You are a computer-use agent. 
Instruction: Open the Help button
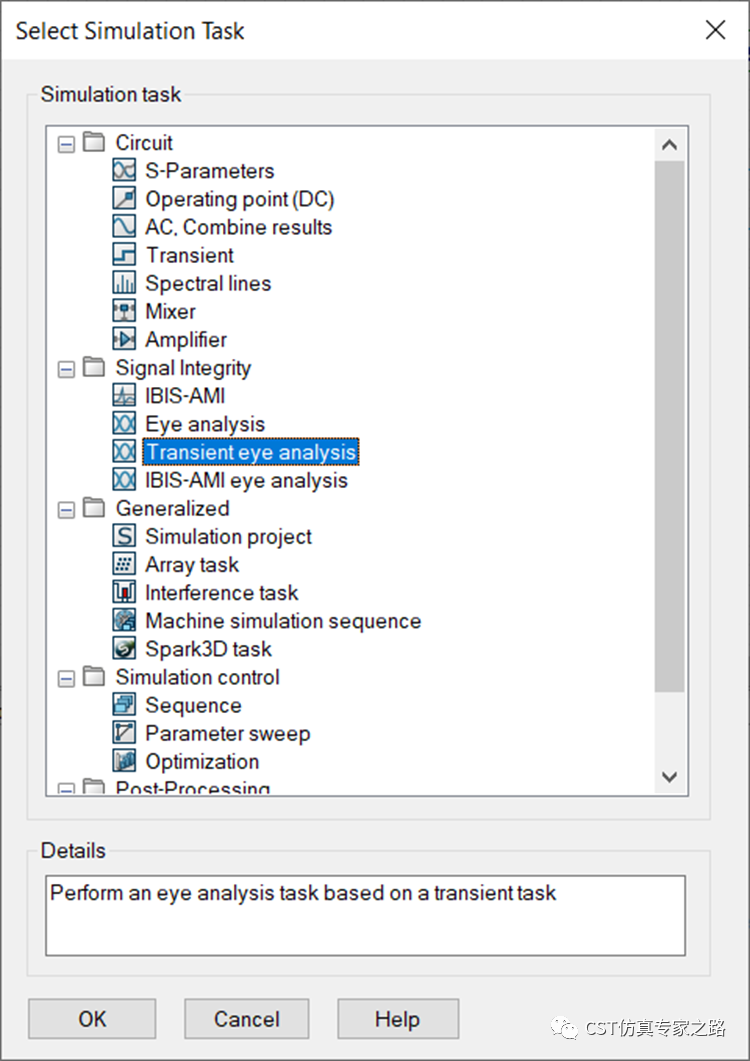tap(398, 1019)
